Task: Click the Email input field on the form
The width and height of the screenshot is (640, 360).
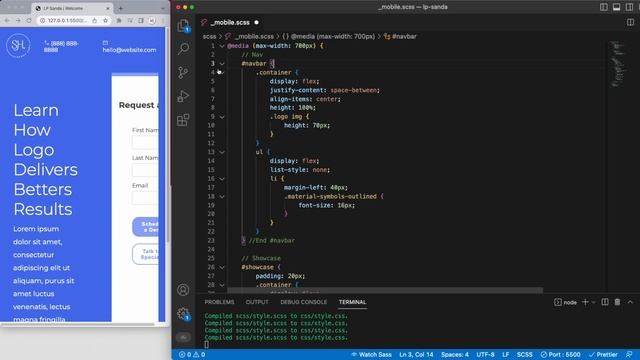Action: click(x=145, y=198)
